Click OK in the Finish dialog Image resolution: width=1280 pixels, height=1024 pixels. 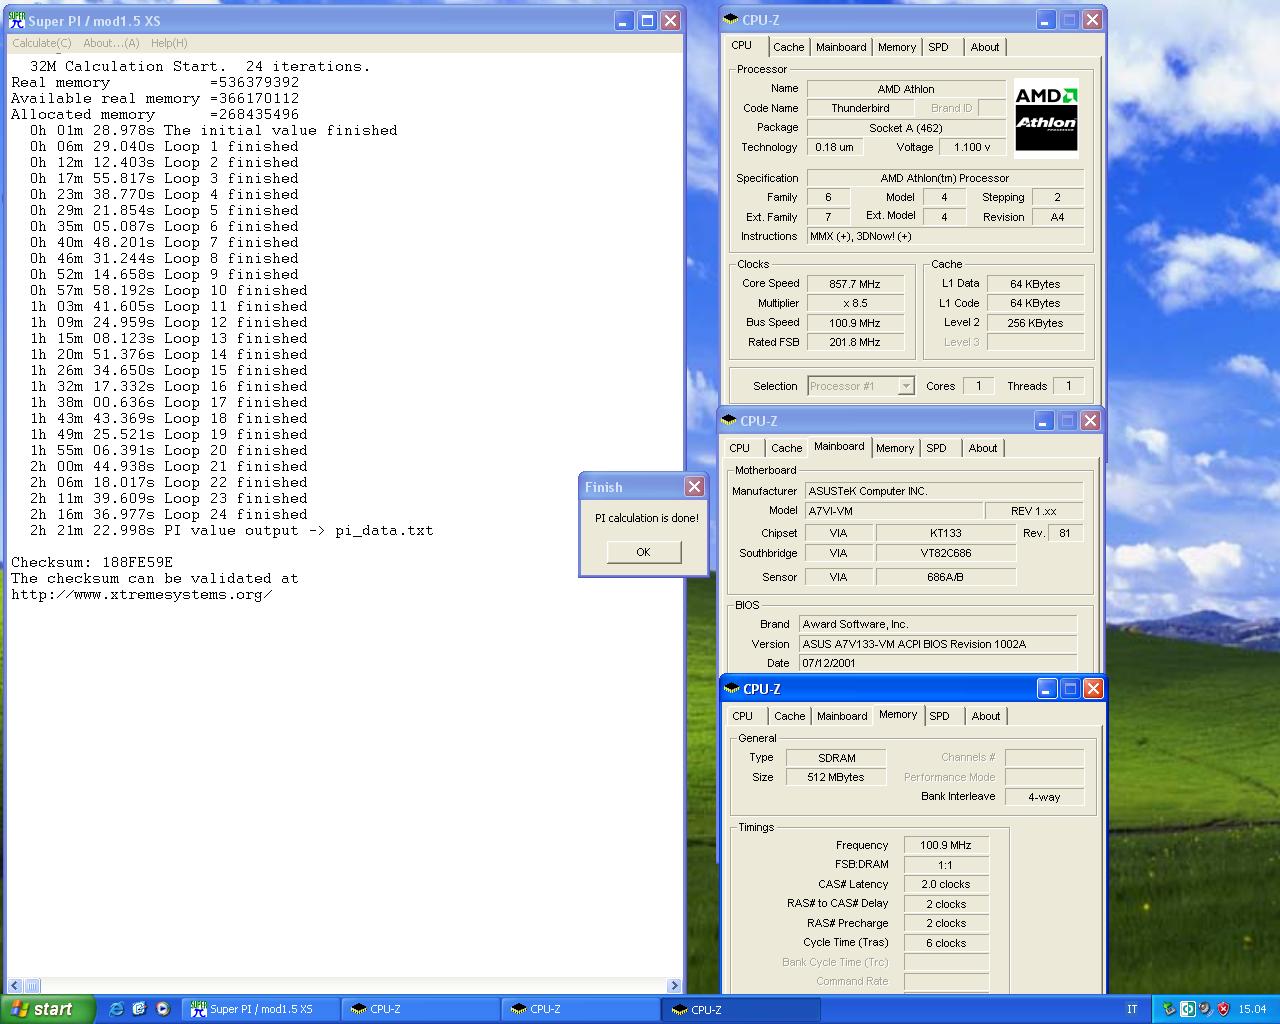(643, 552)
